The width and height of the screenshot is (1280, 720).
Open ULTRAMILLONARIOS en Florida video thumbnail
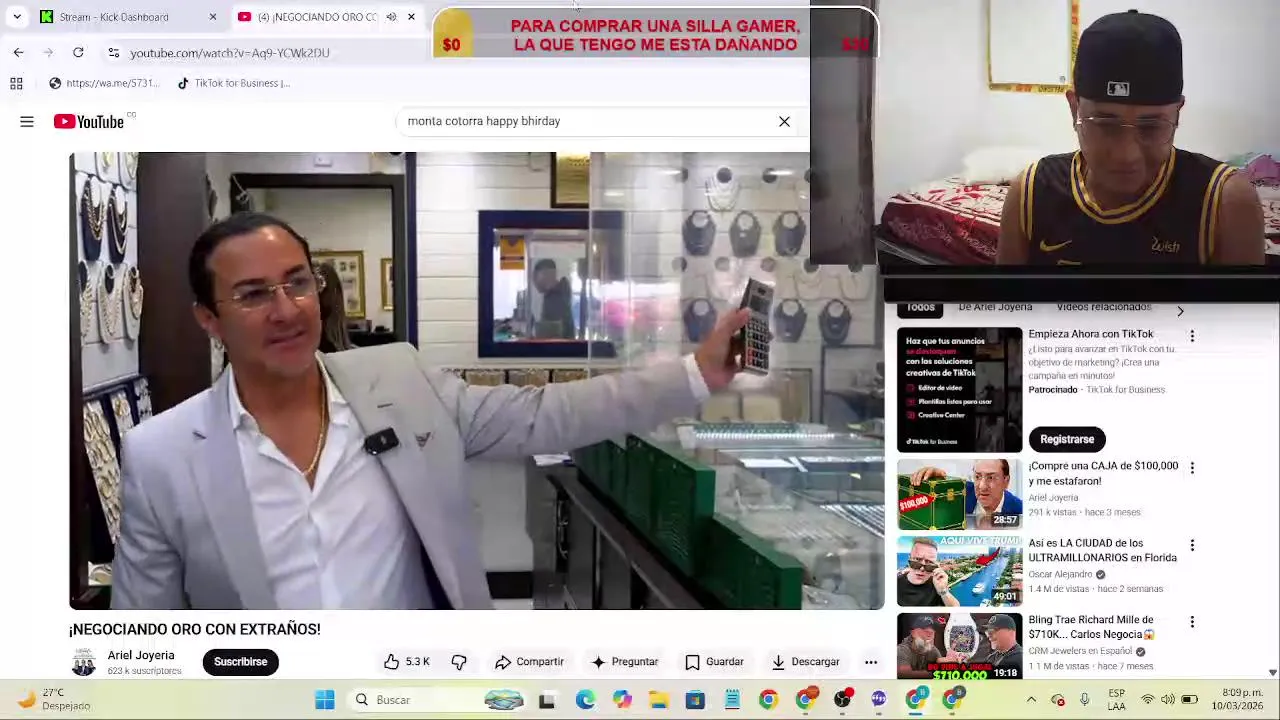(x=959, y=571)
